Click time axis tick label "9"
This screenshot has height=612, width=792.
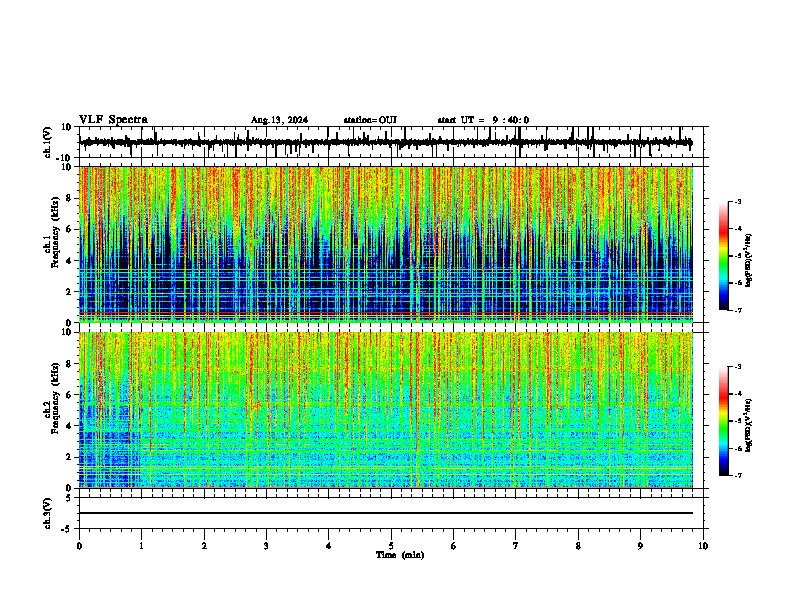coord(640,546)
